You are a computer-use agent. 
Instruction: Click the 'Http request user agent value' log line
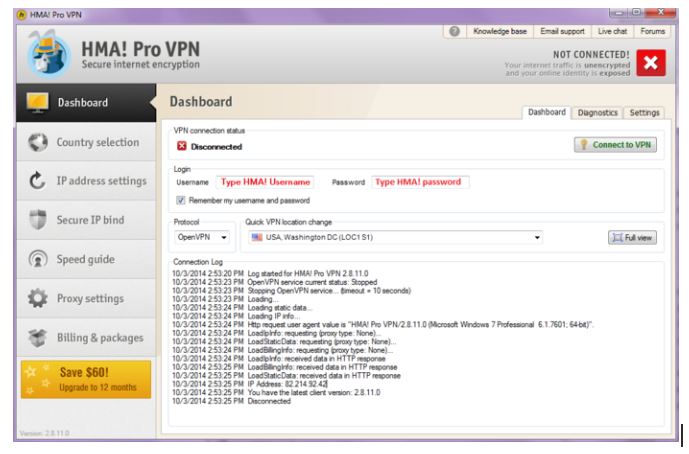click(x=383, y=324)
